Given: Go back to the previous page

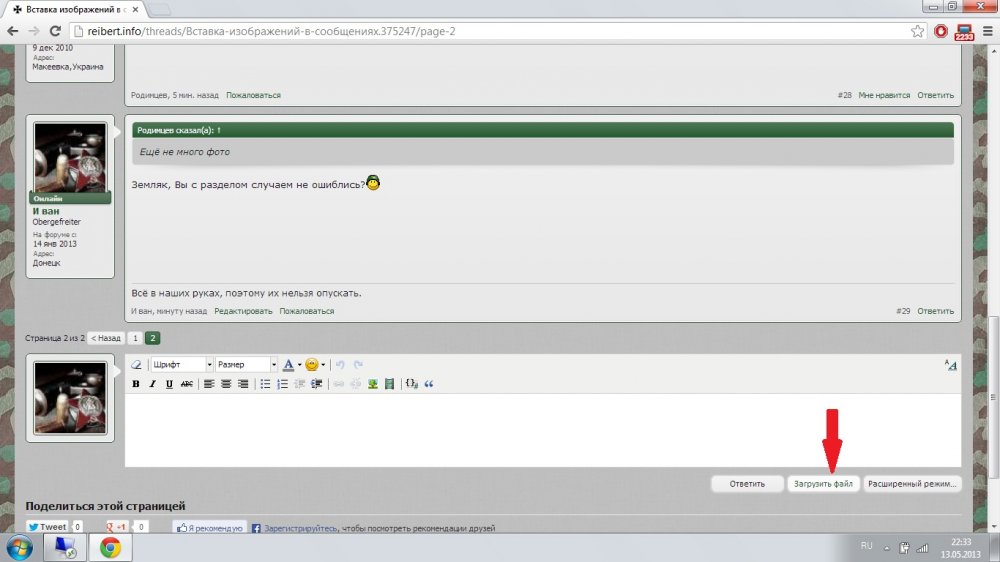Looking at the screenshot, I should pyautogui.click(x=12, y=31).
